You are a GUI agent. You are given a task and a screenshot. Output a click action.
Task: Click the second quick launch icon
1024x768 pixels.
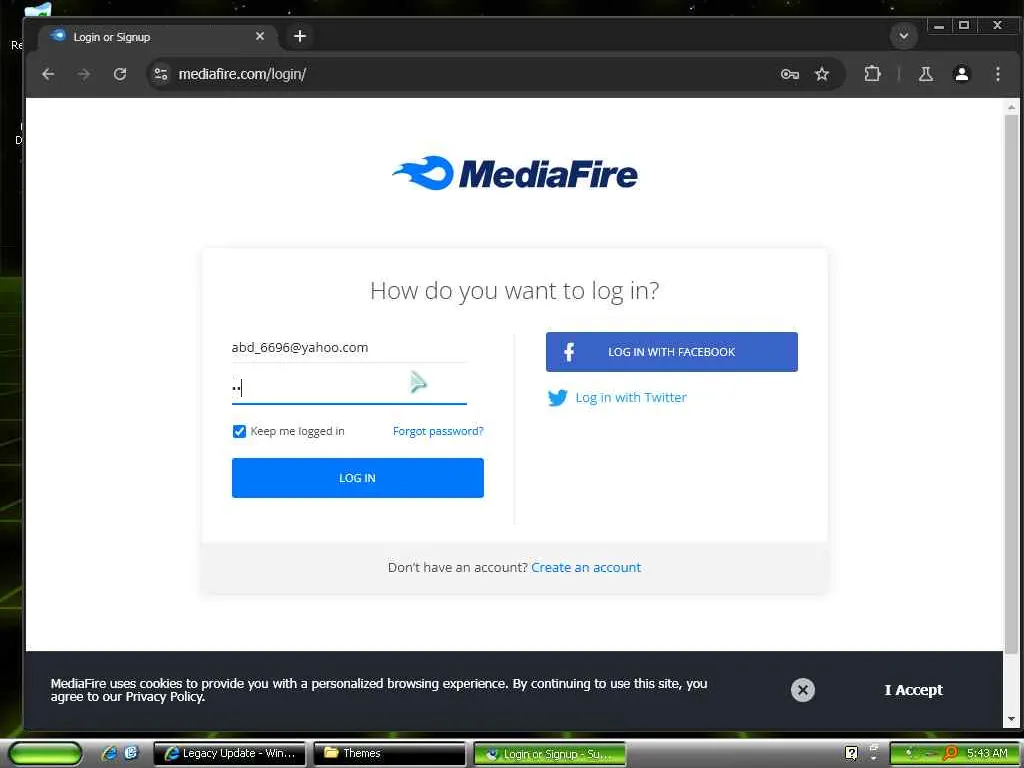pyautogui.click(x=131, y=753)
